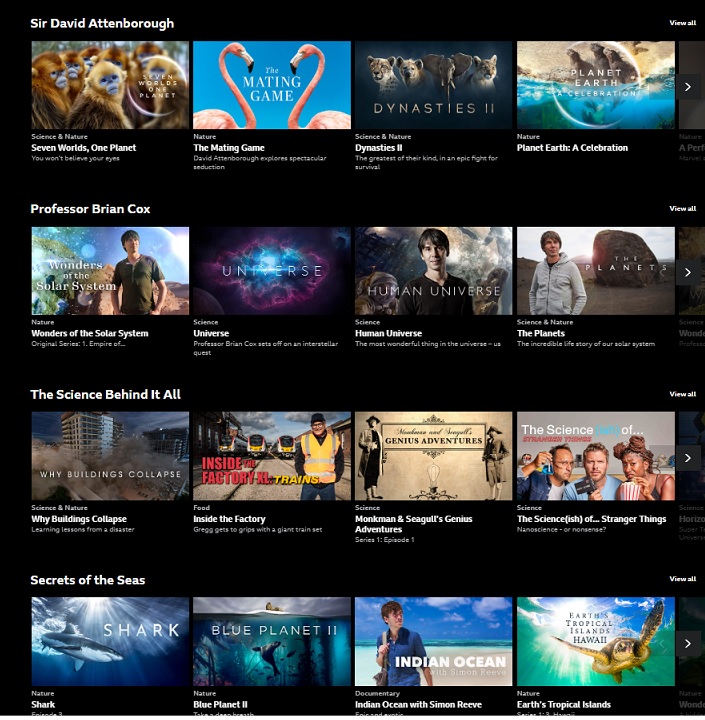Open The Planets thumbnail
Screen dimensions: 705x720
[x=596, y=271]
